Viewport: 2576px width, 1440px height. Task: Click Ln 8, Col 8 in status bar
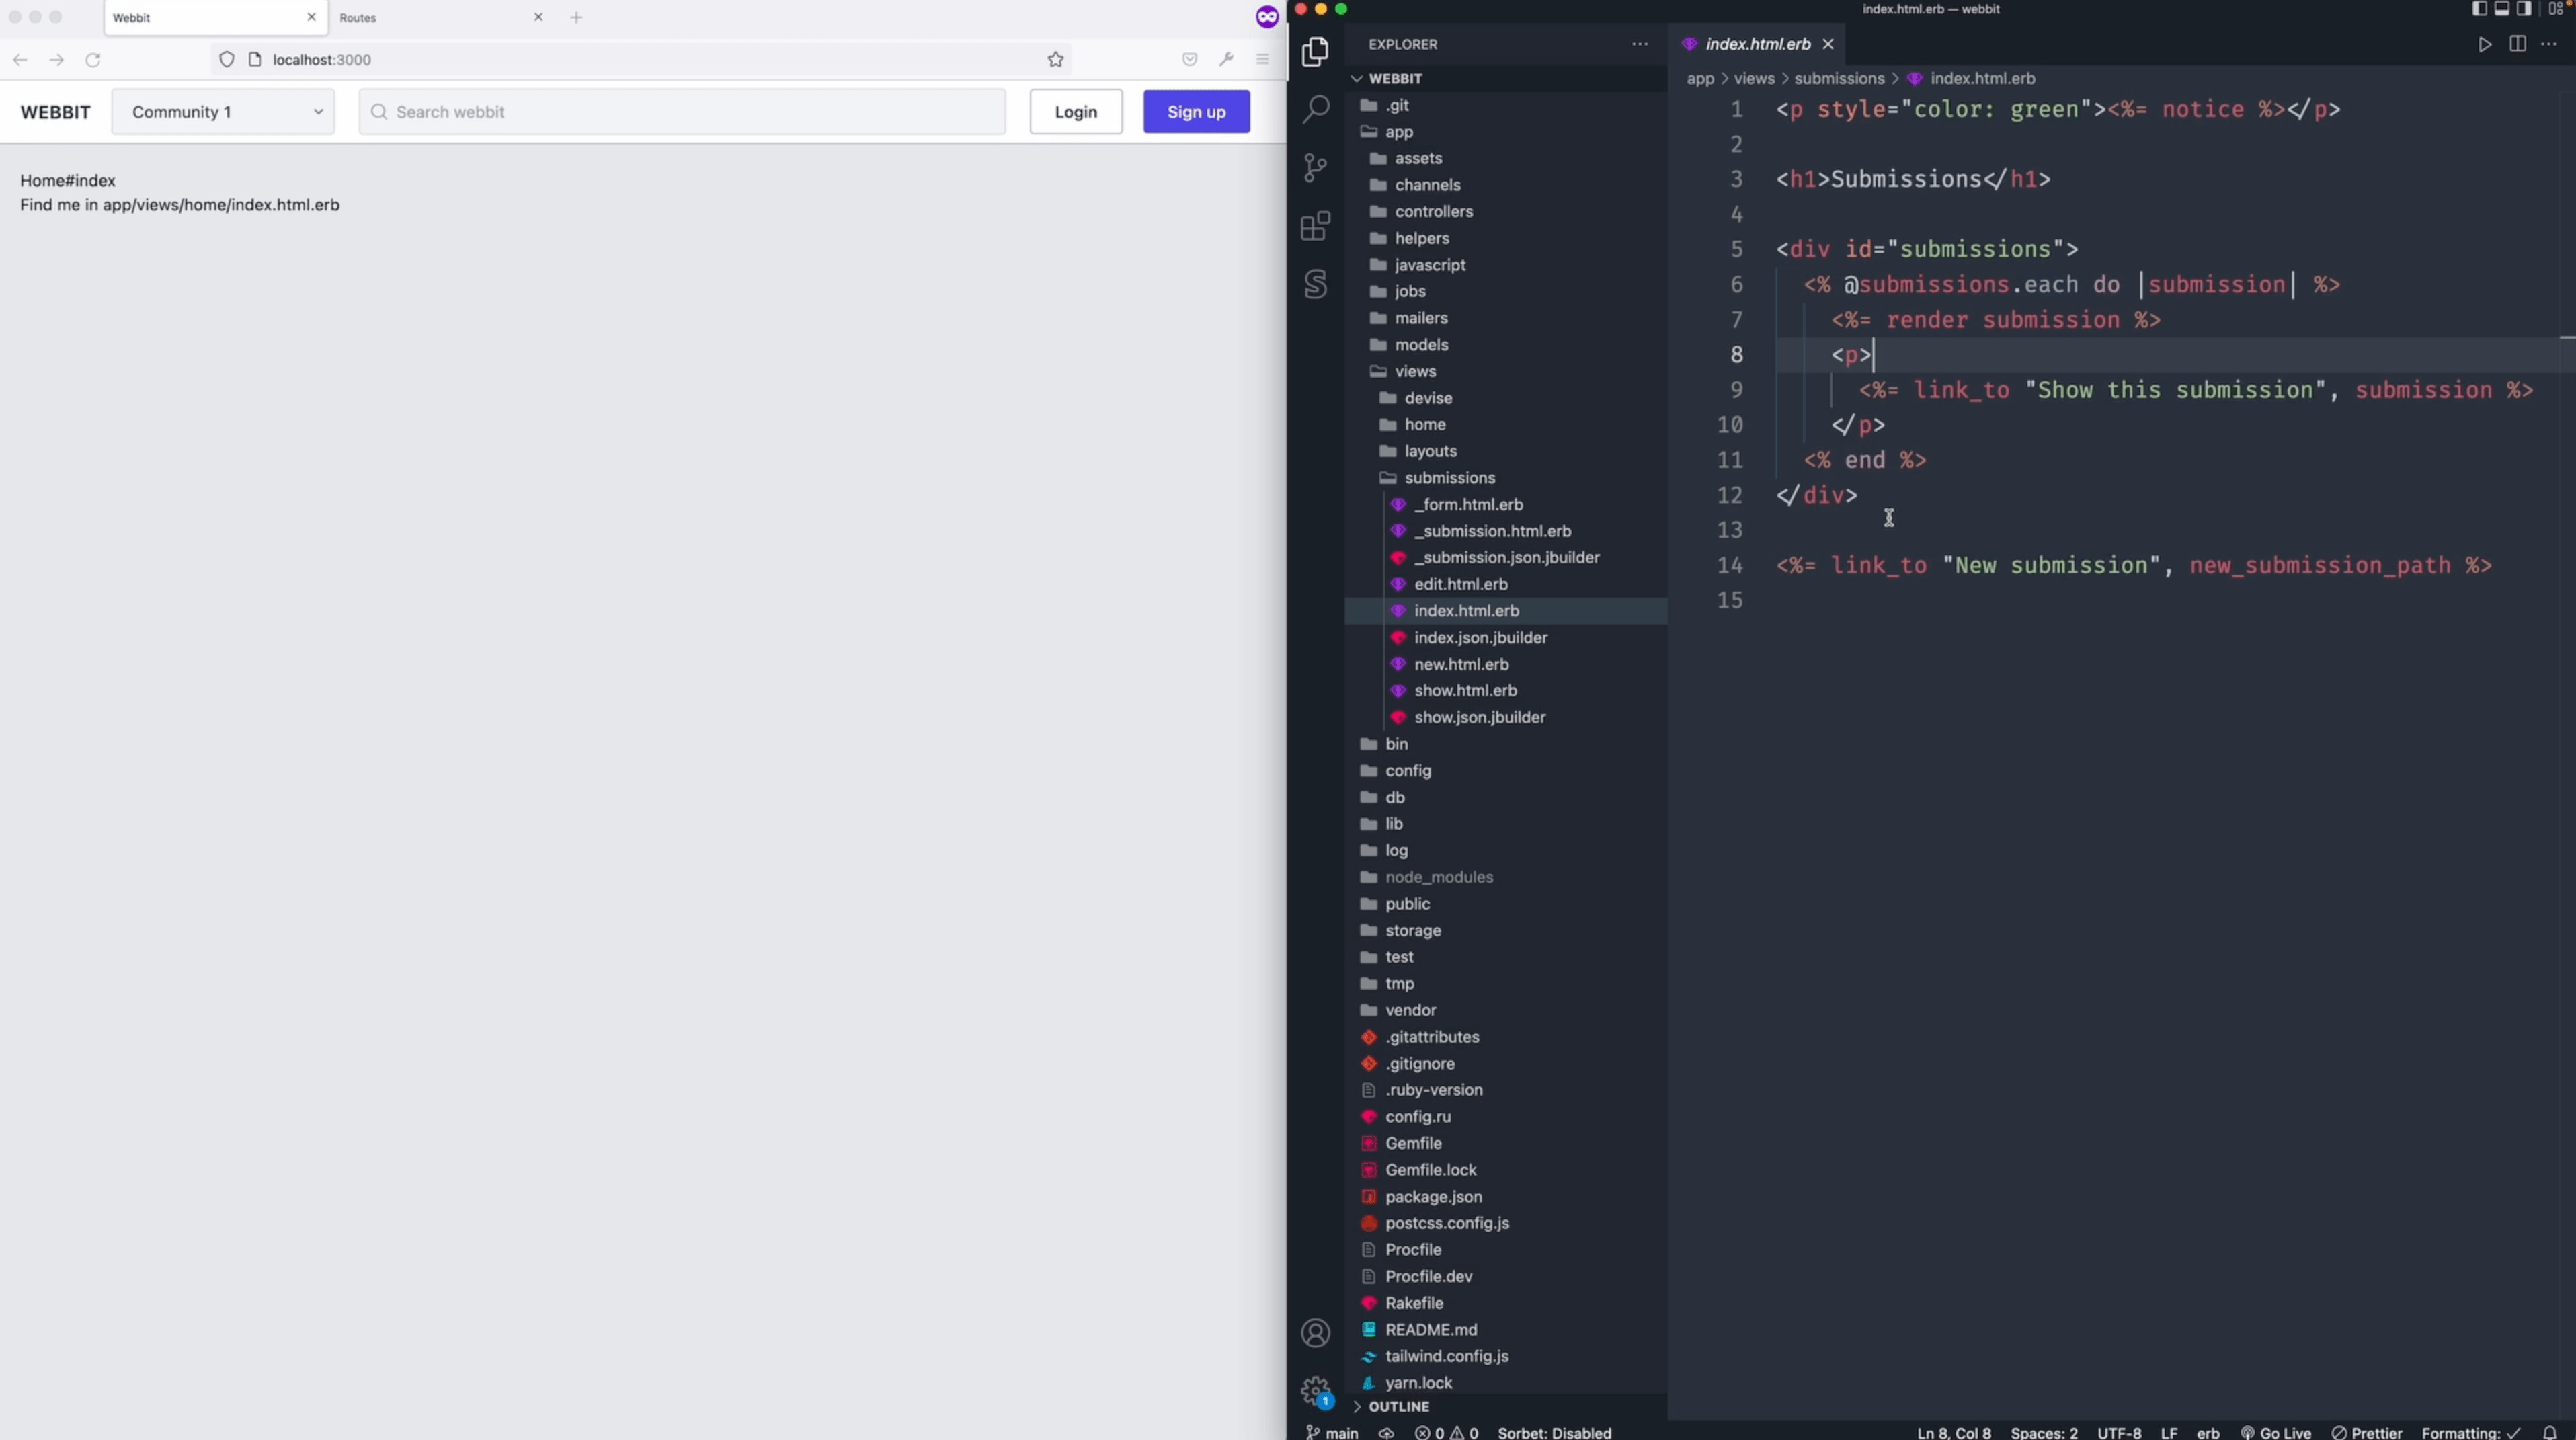(1953, 1432)
